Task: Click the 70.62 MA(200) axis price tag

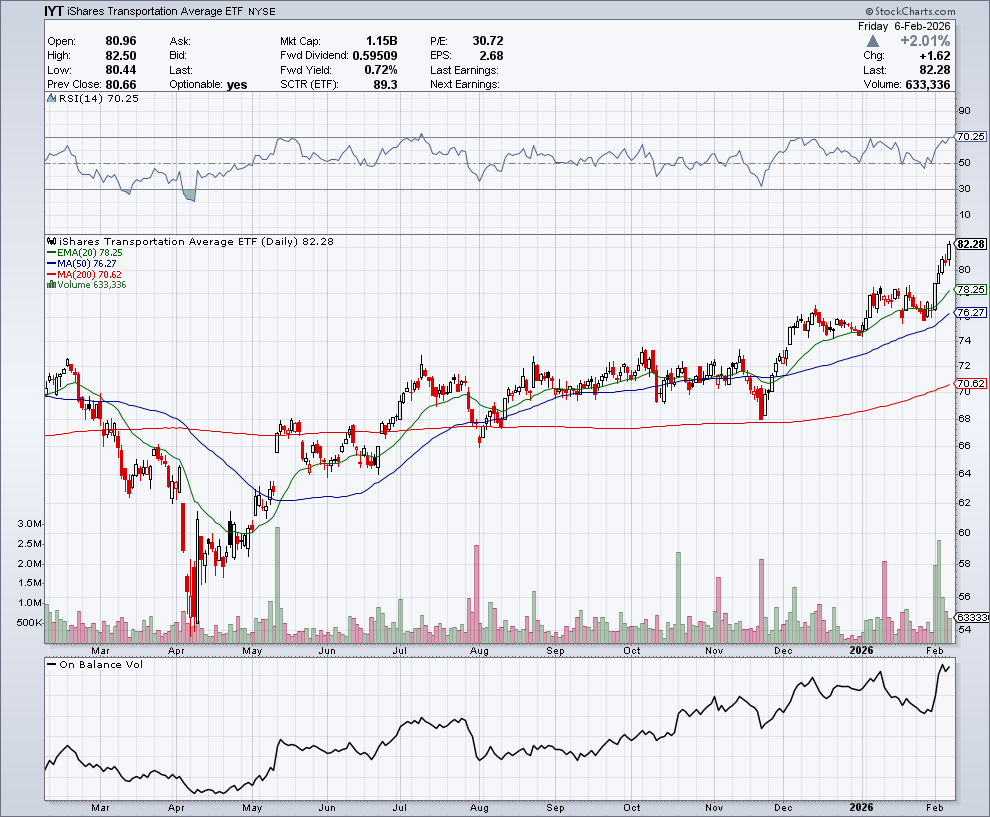Action: pos(971,384)
